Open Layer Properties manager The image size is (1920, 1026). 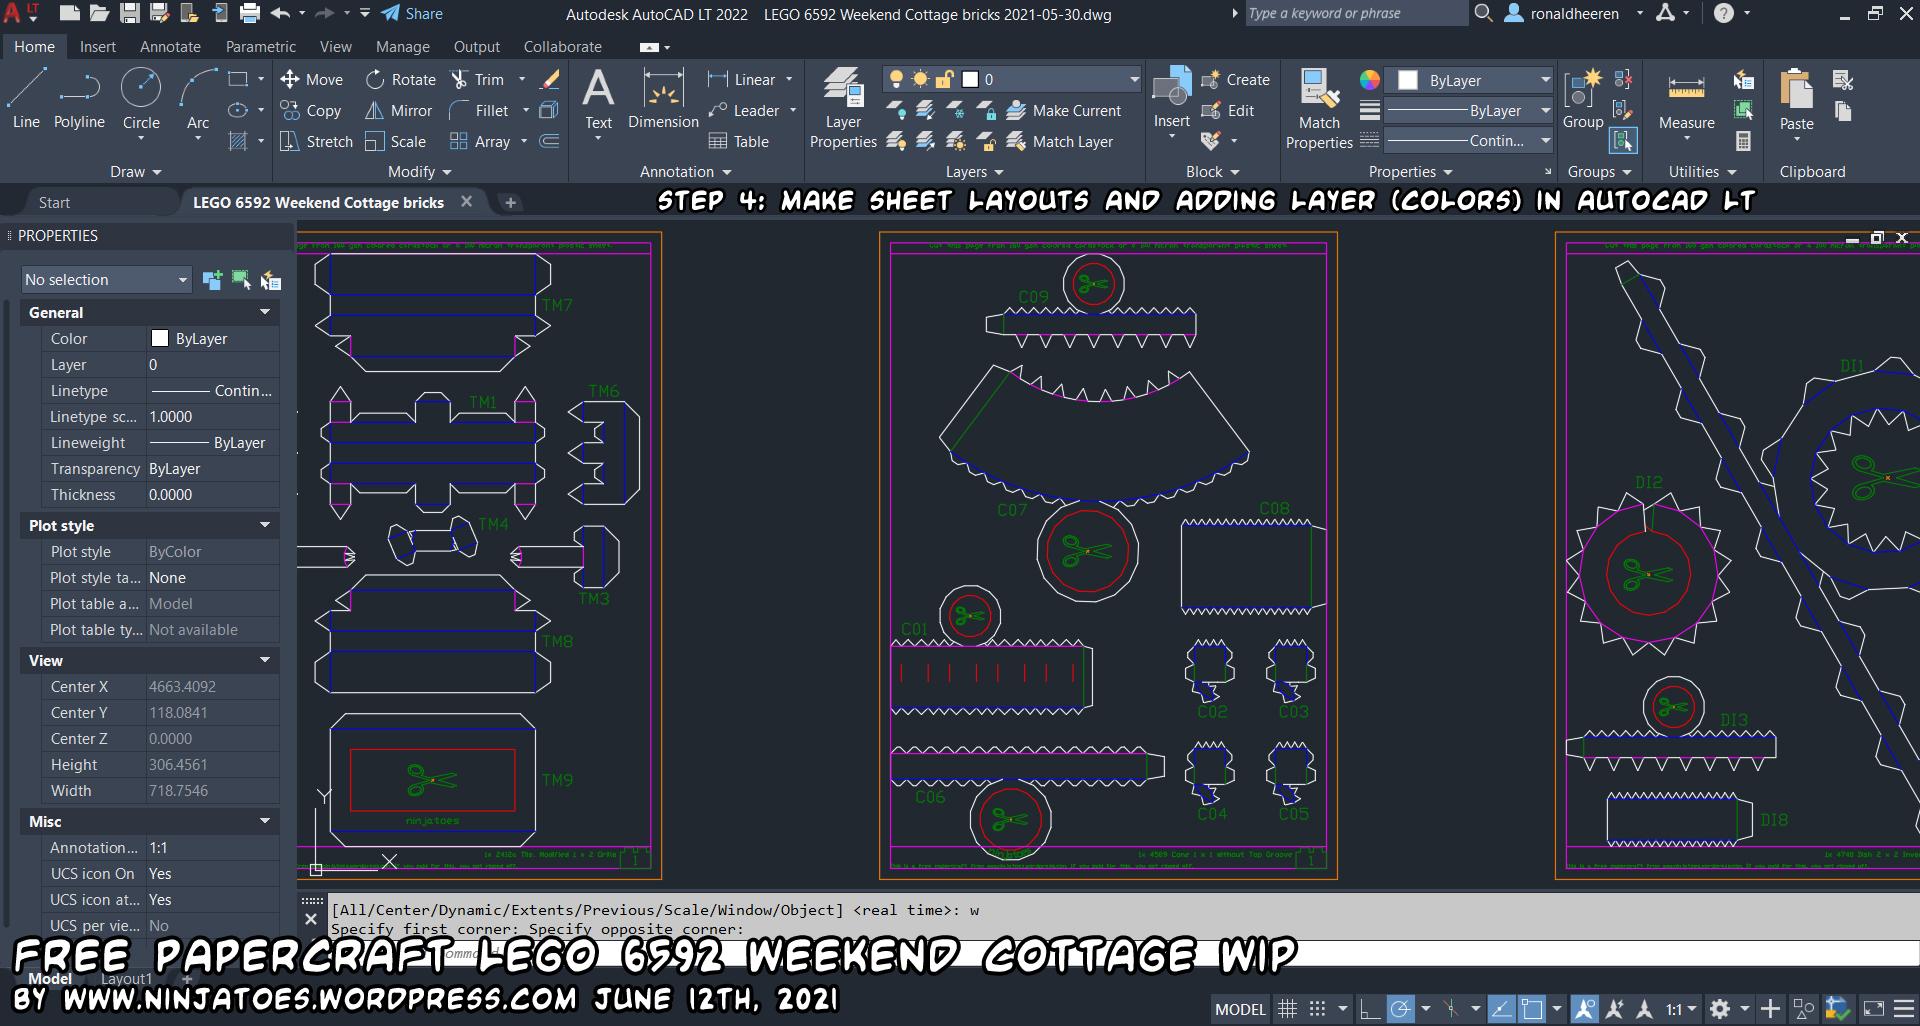[843, 108]
